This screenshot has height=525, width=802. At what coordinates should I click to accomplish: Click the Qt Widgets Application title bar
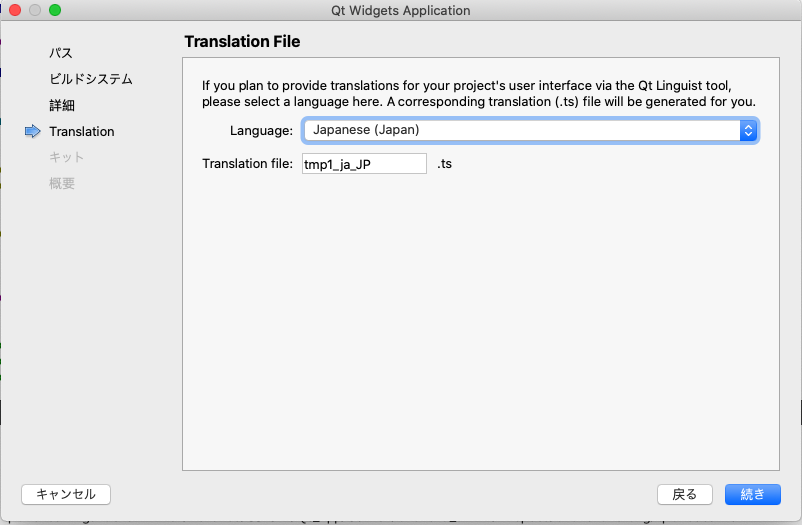(400, 10)
